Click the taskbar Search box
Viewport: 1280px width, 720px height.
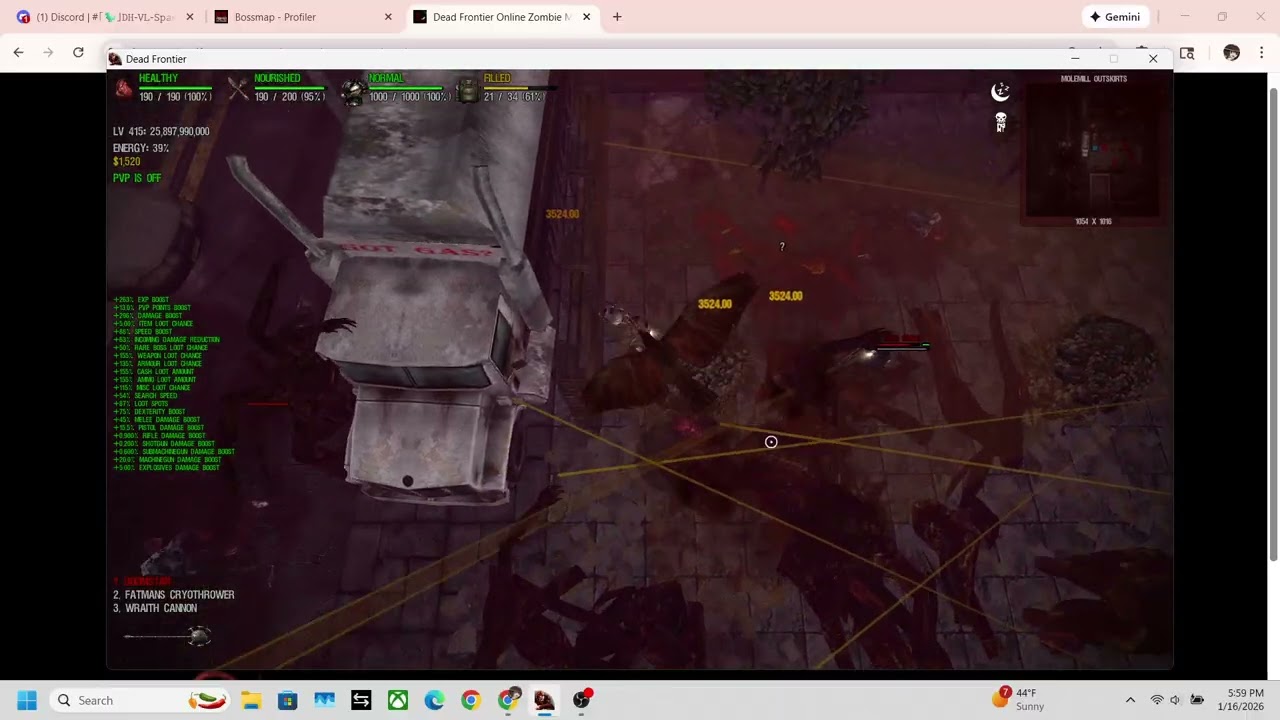pyautogui.click(x=140, y=700)
